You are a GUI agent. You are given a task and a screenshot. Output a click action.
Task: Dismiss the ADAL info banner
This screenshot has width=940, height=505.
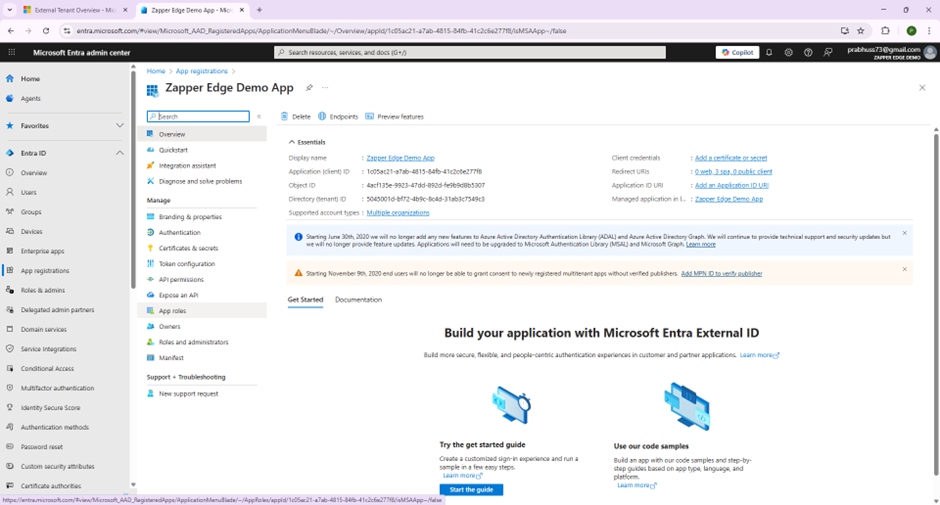905,233
